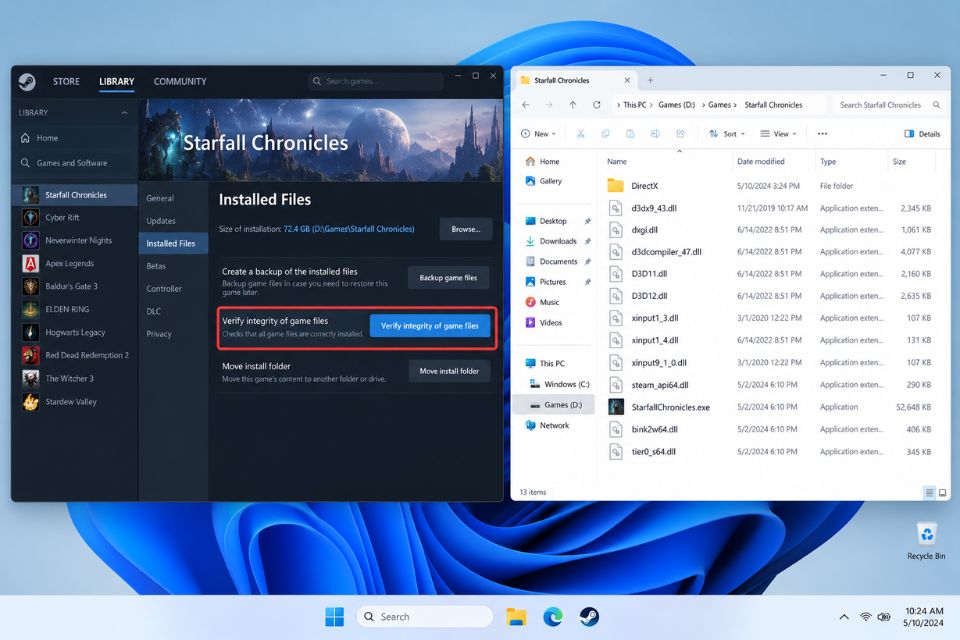Select the General properties tab
This screenshot has width=960, height=640.
coord(160,198)
